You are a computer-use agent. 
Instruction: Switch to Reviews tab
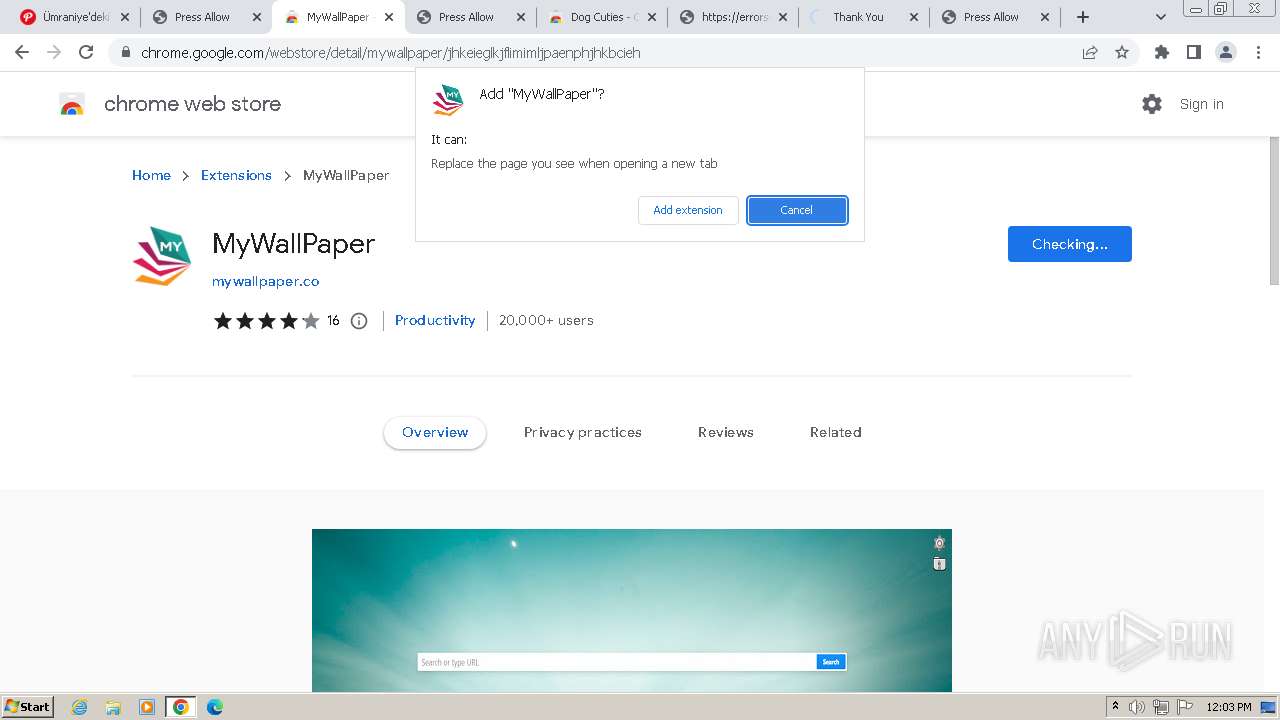[x=726, y=432]
